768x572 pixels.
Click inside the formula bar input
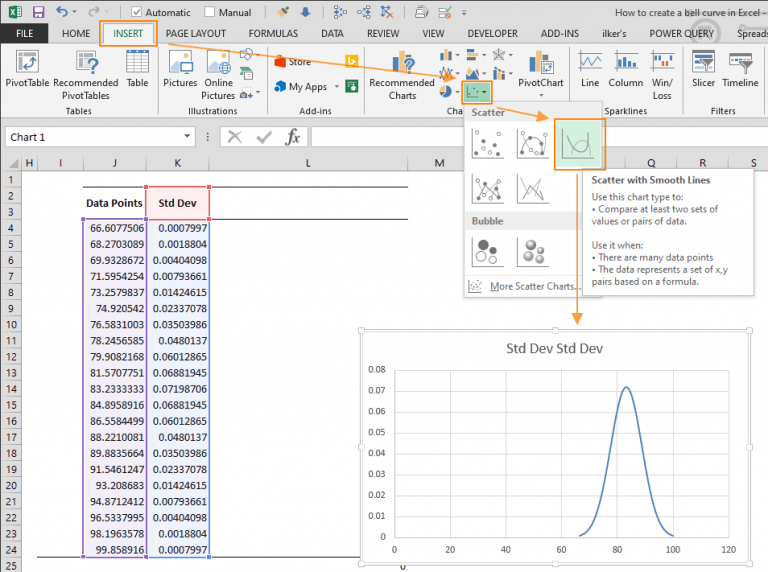tap(387, 137)
